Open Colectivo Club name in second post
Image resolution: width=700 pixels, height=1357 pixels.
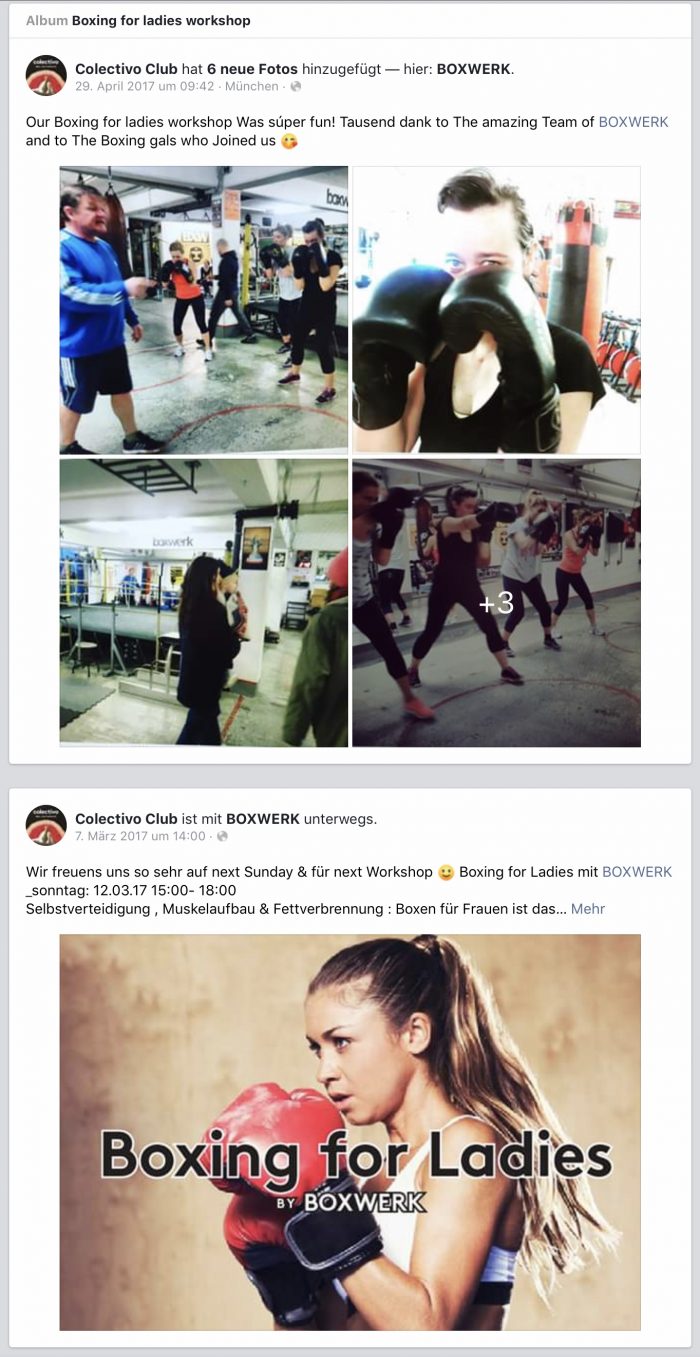126,819
